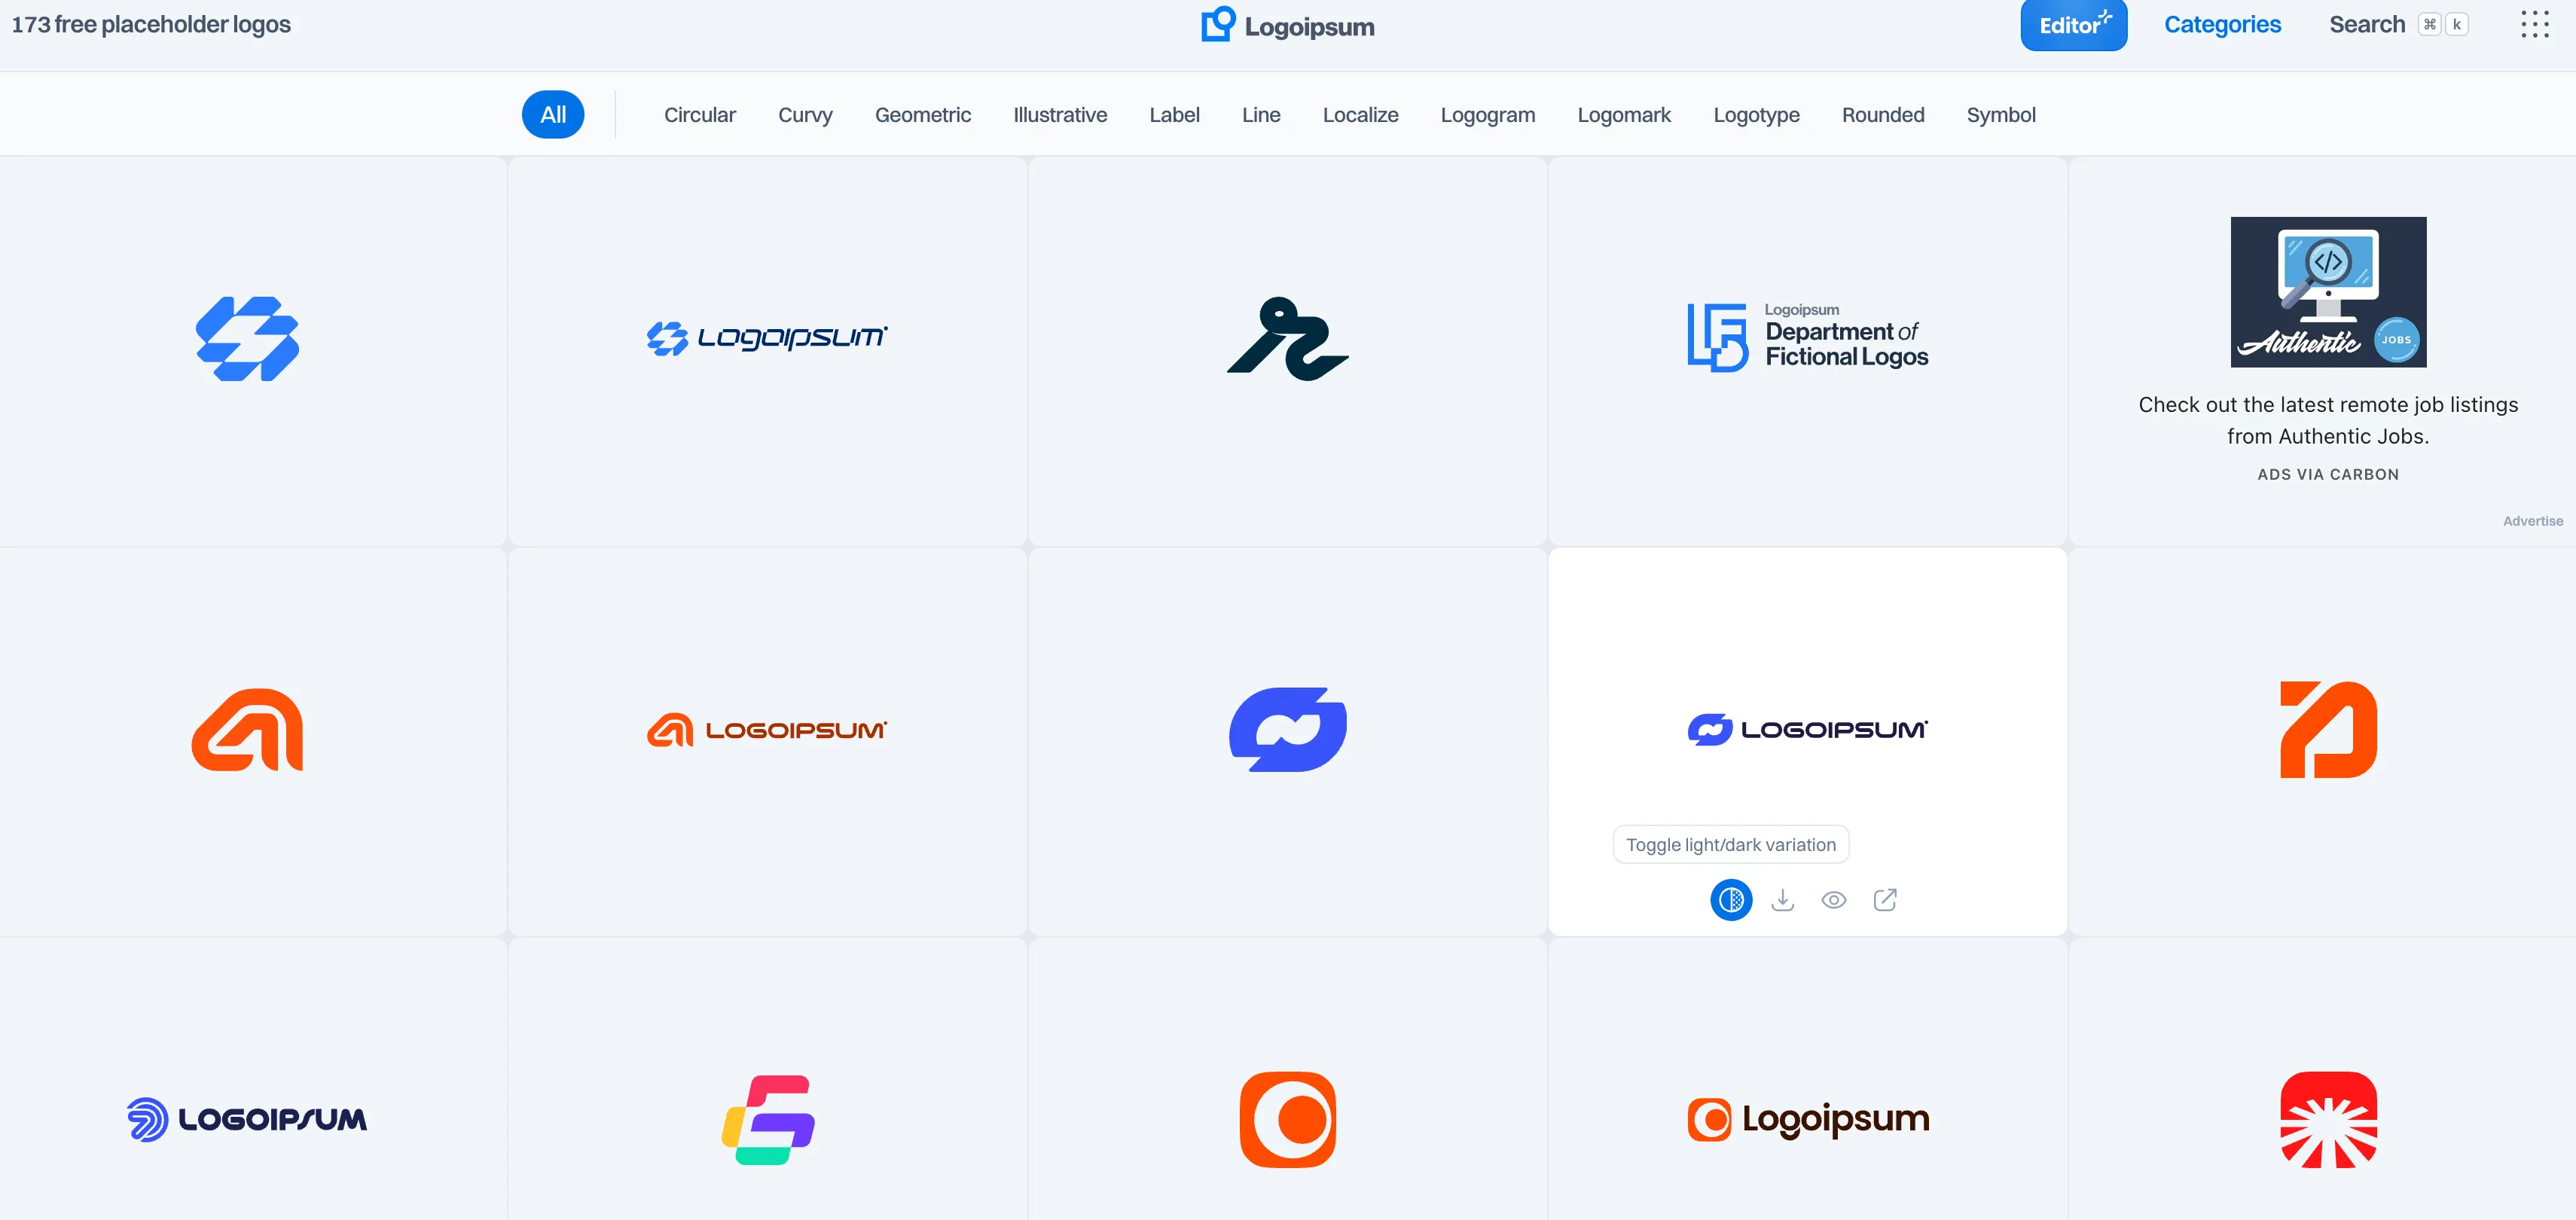Select the Symbol category filter
This screenshot has width=2576, height=1220.
point(2000,115)
